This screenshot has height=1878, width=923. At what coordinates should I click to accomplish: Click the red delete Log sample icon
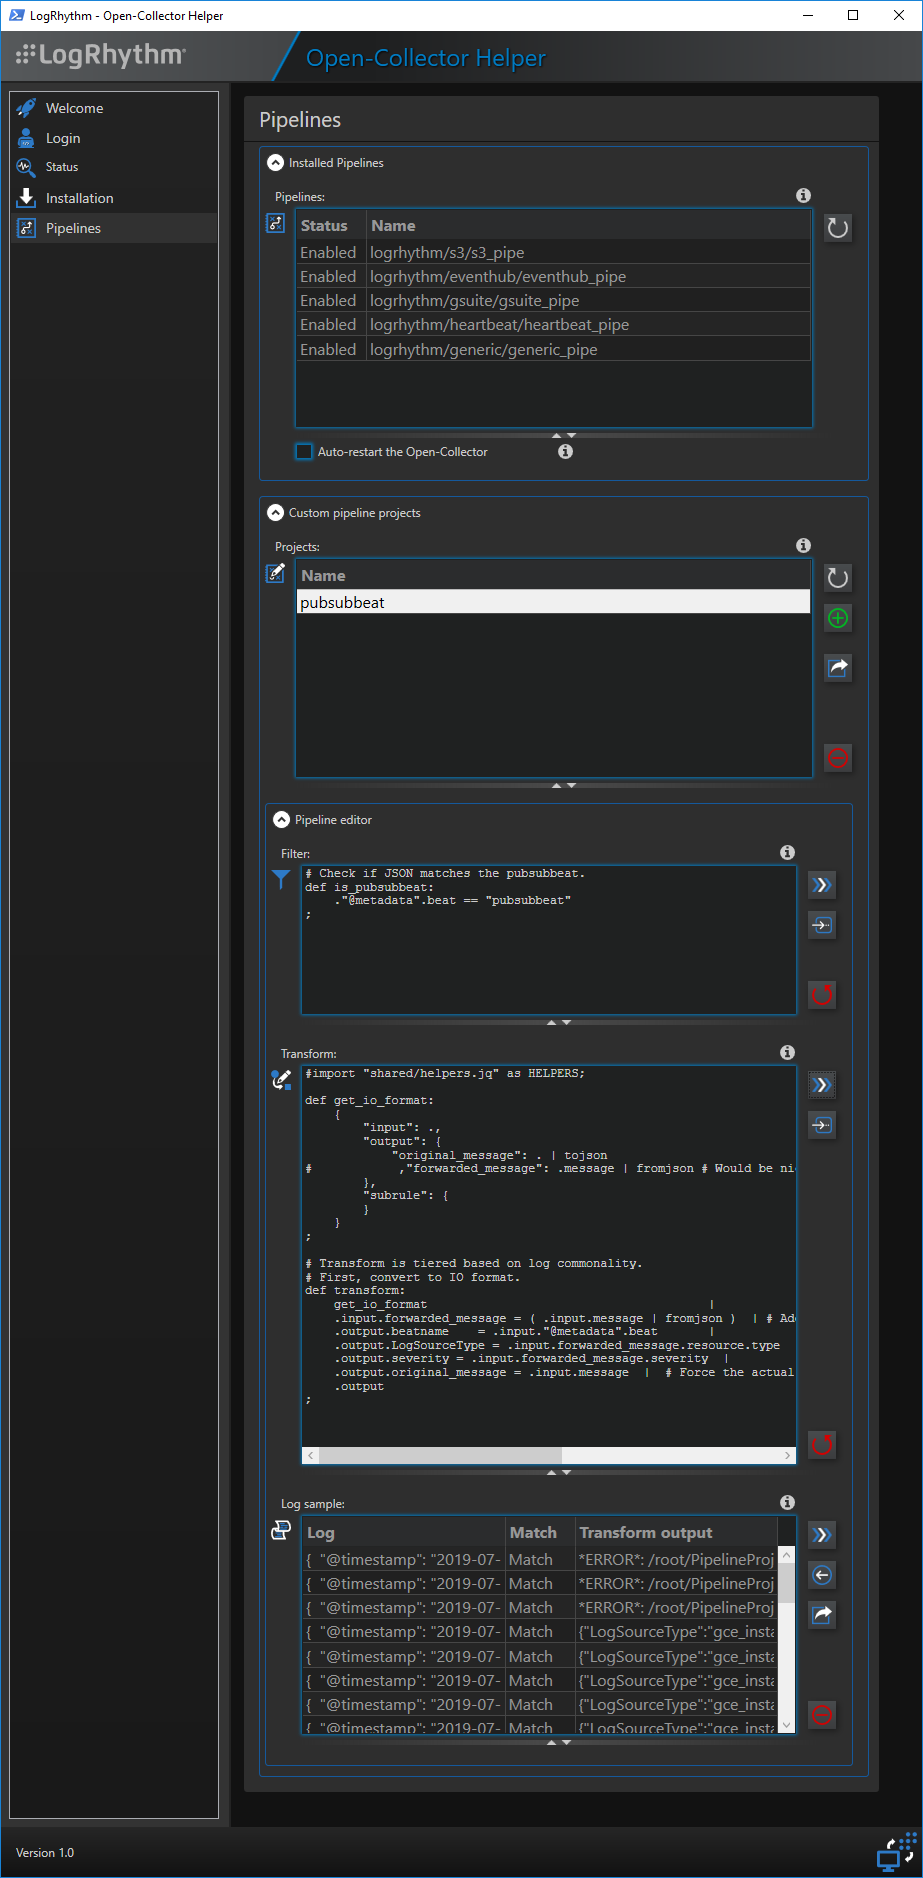822,1715
